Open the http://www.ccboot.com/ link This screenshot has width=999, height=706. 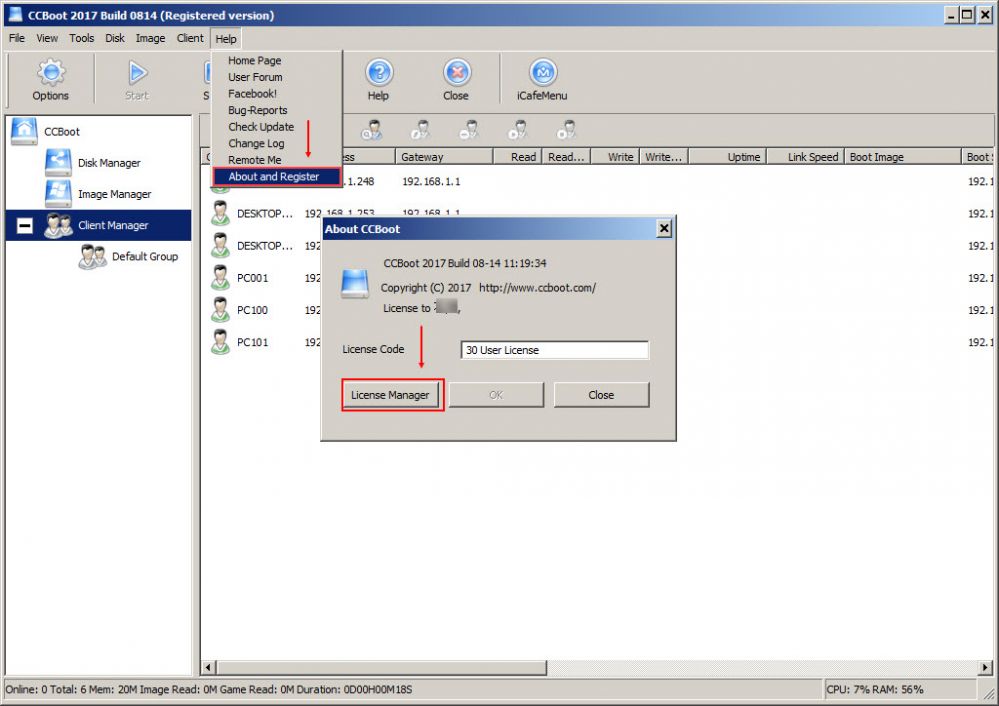pyautogui.click(x=537, y=287)
